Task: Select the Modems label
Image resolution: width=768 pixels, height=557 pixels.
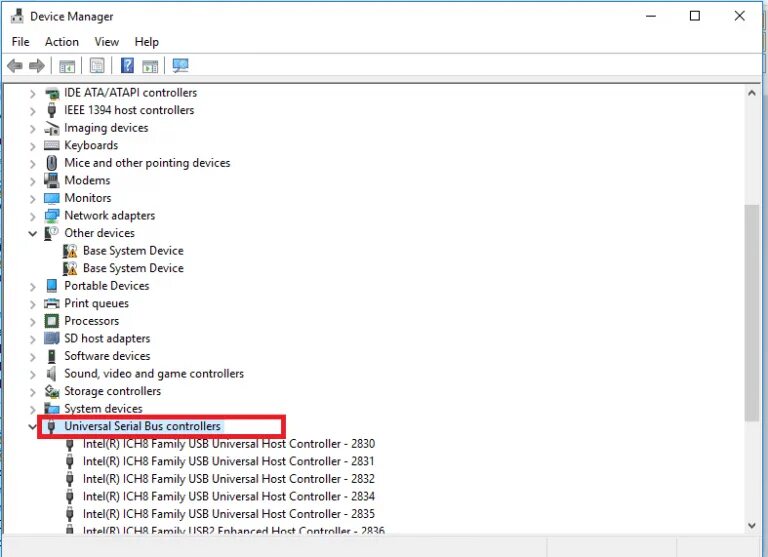Action: (x=87, y=181)
